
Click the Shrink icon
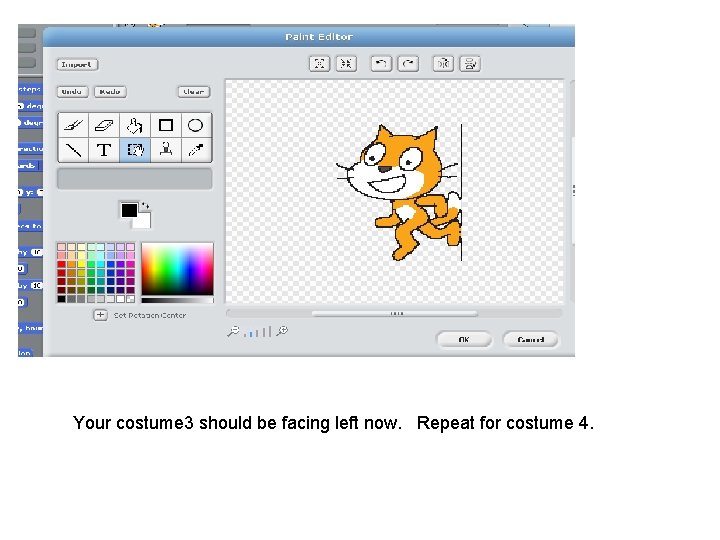point(346,63)
